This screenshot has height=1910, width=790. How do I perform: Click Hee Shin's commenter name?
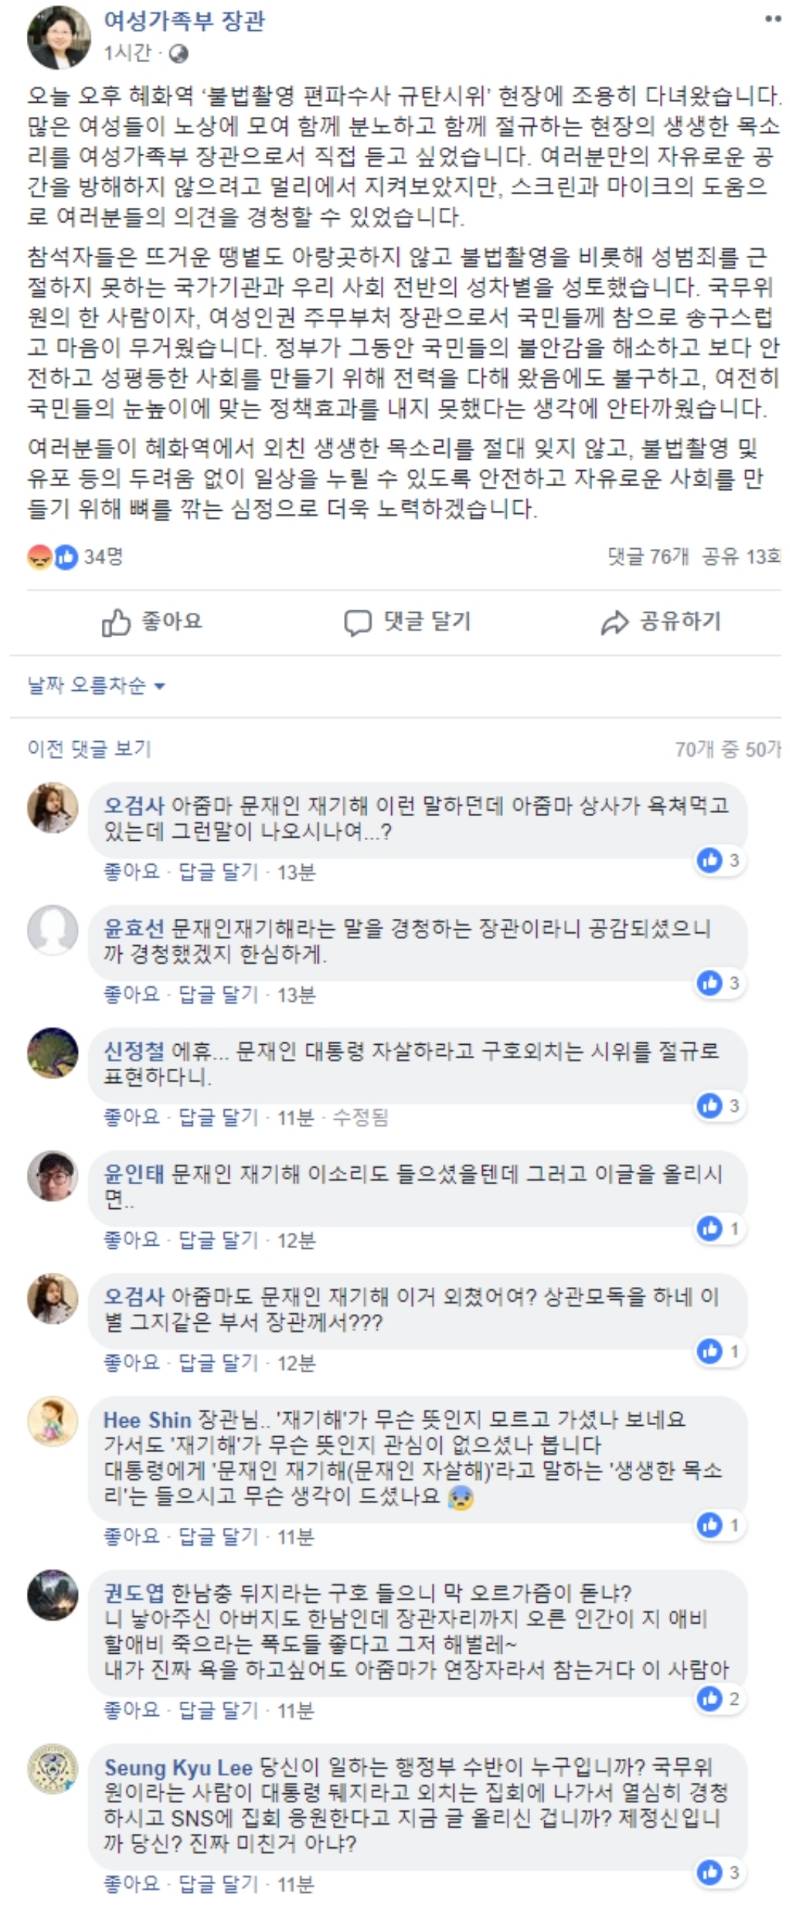point(147,1420)
